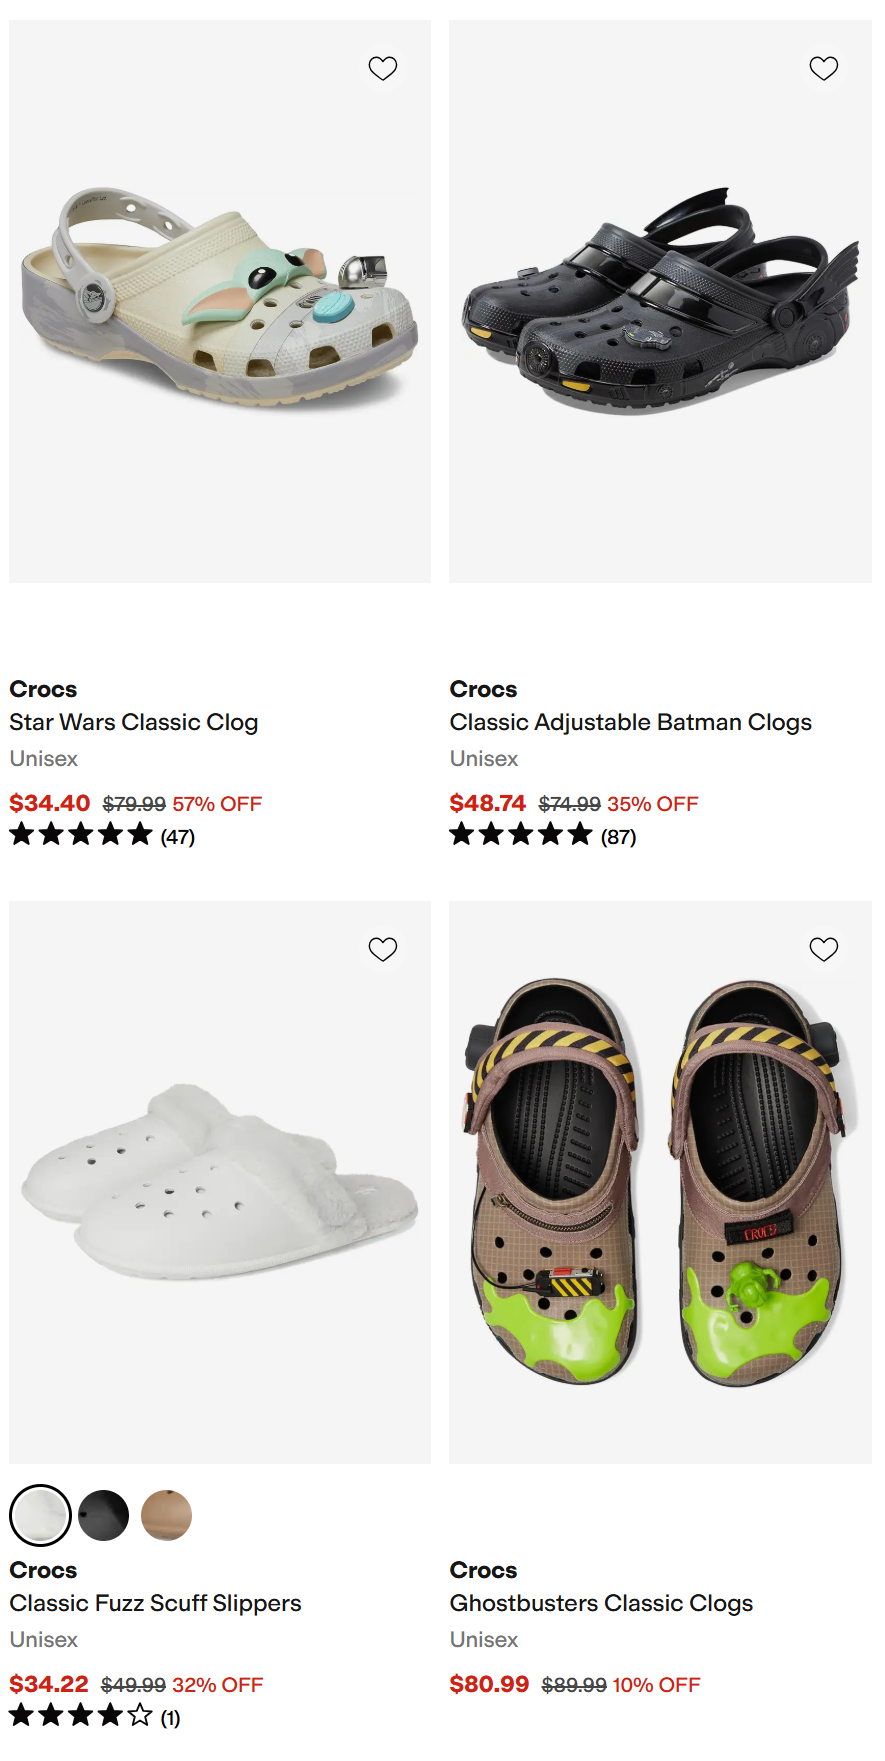885x1761 pixels.
Task: Open the Star Wars Classic Clog link
Action: click(134, 722)
